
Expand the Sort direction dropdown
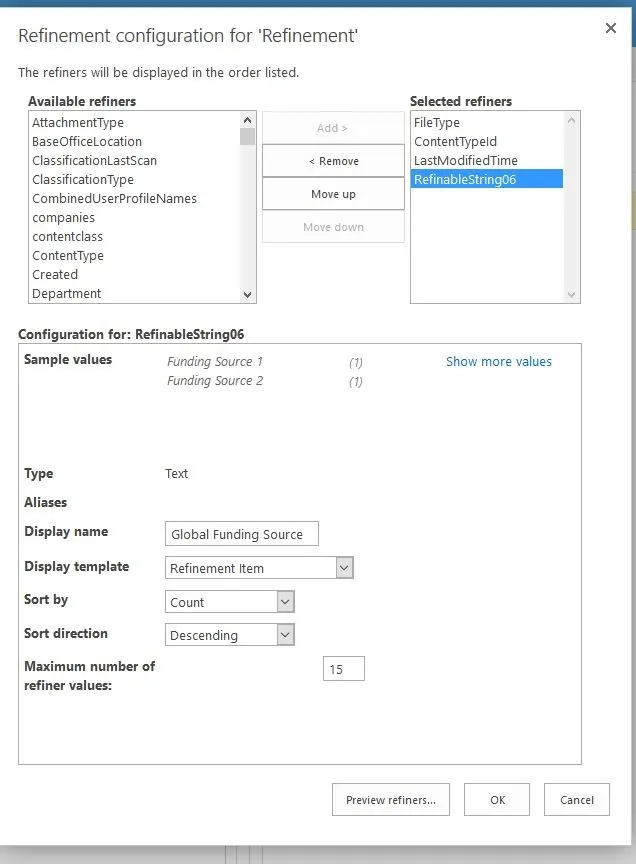coord(229,635)
